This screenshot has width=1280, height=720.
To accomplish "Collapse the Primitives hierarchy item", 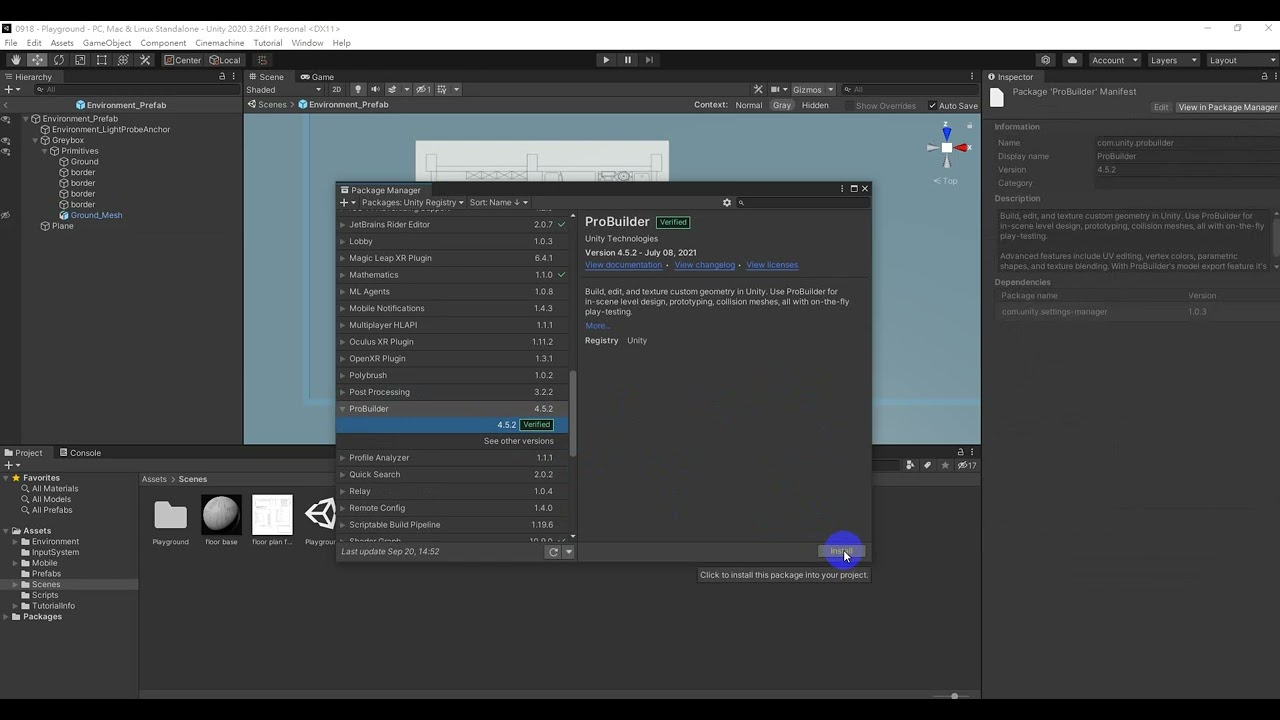I will pos(44,151).
